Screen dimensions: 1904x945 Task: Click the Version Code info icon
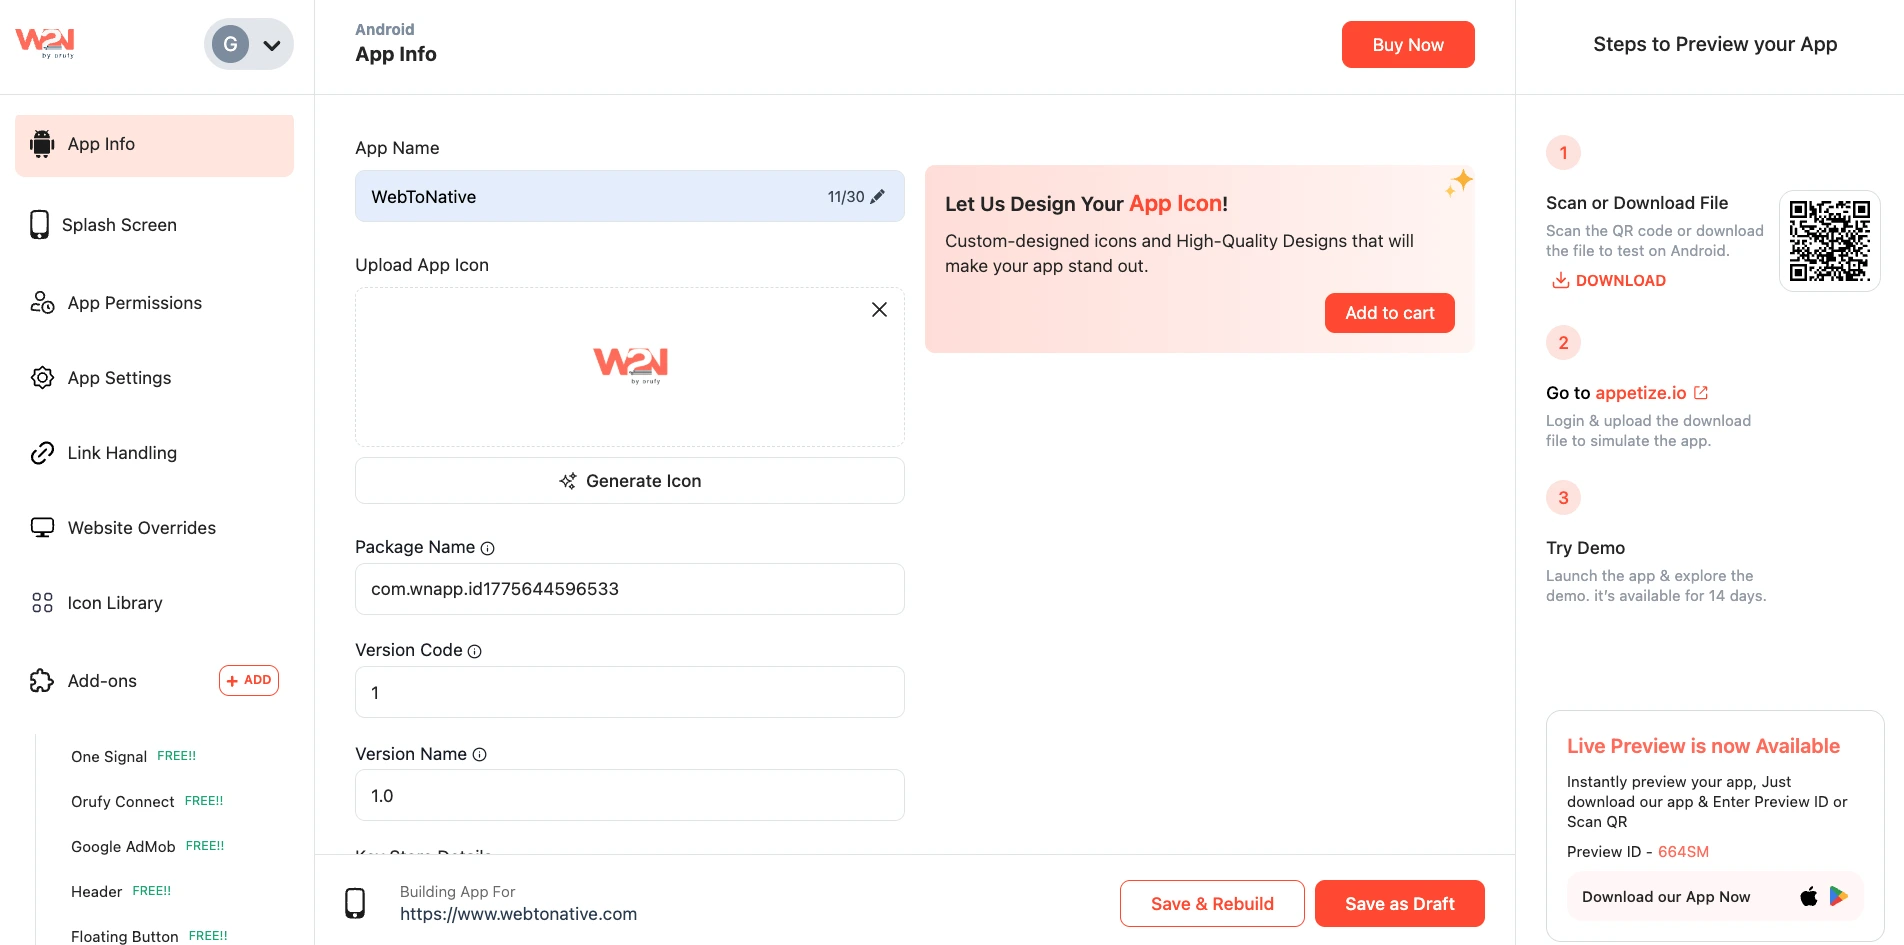[475, 652]
